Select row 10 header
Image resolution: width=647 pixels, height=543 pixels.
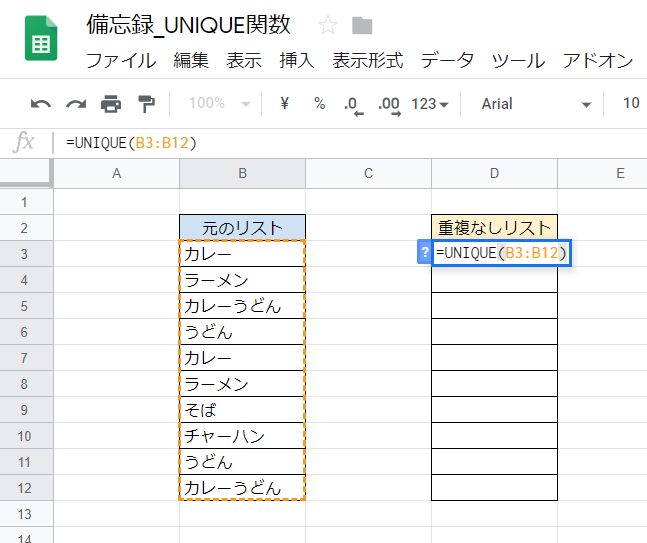pos(26,436)
